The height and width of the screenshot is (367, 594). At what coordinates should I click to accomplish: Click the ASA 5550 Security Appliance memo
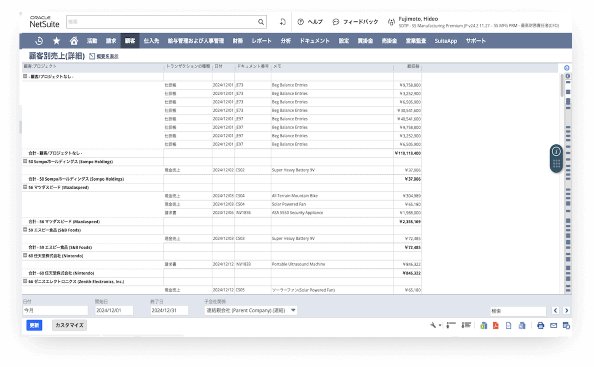pyautogui.click(x=297, y=213)
